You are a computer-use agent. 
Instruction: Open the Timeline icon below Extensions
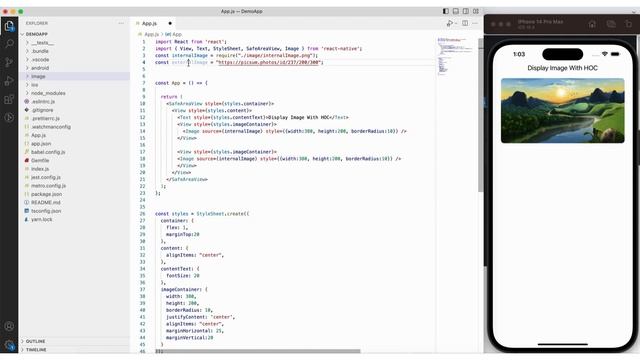(9, 118)
